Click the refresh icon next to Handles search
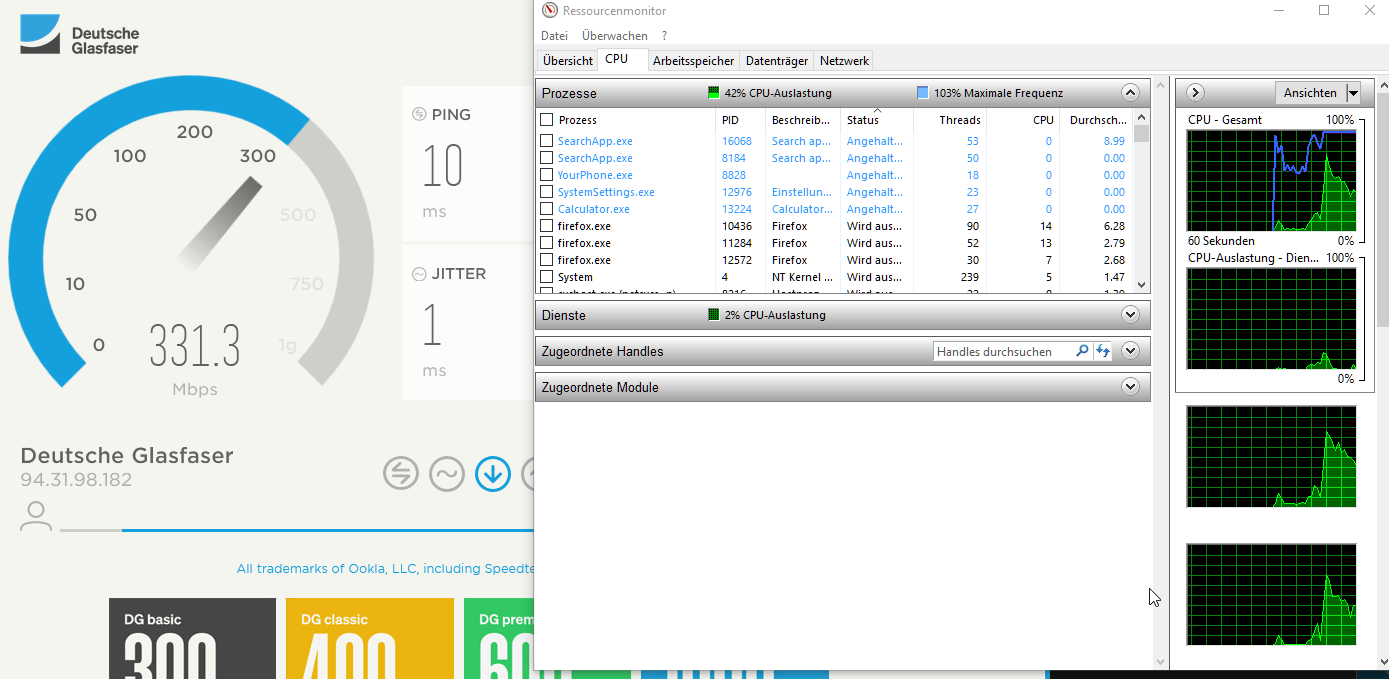This screenshot has height=679, width=1389. [1102, 351]
